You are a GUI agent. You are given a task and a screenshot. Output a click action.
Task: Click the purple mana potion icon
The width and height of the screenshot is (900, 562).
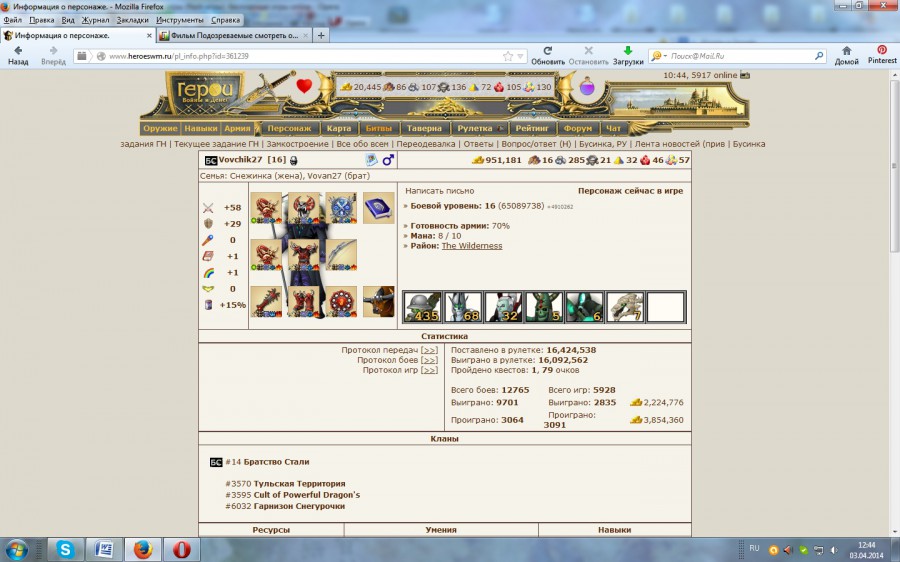click(x=587, y=87)
